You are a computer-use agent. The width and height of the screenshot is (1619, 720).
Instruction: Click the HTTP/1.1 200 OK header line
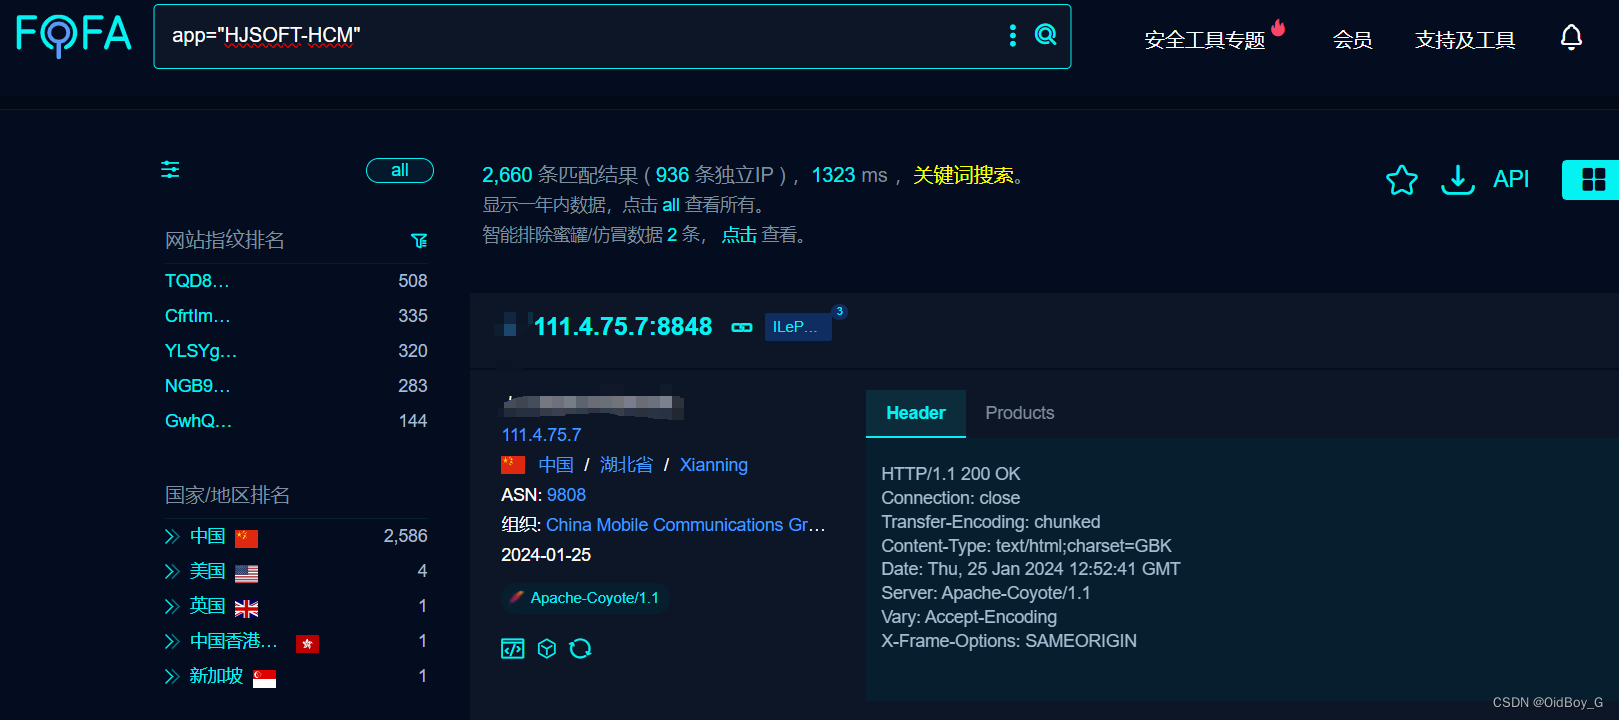pos(951,474)
